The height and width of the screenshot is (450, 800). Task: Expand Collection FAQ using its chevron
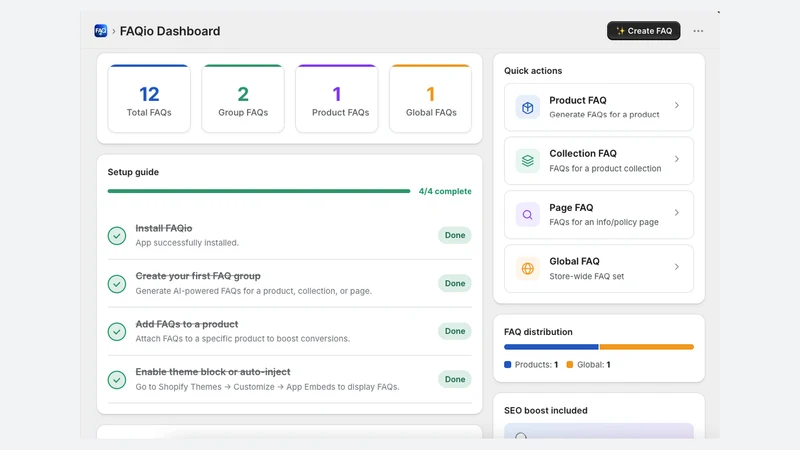pos(677,159)
